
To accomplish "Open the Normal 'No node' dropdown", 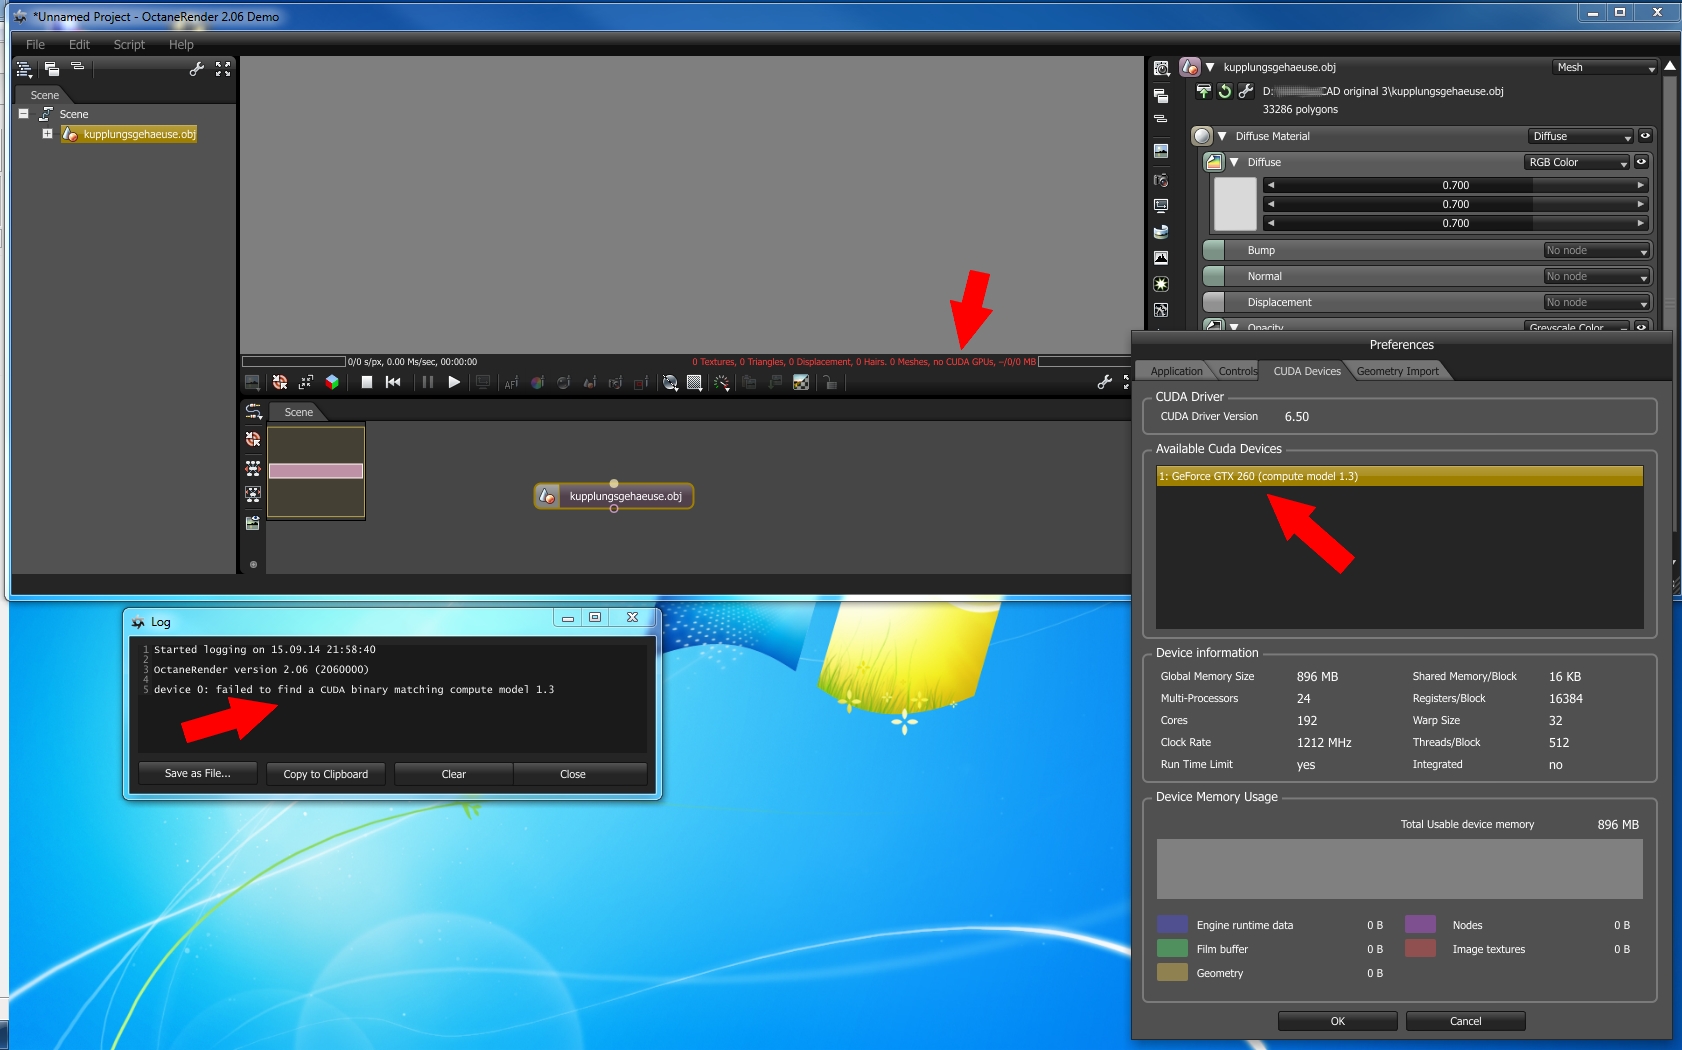I will 1596,276.
